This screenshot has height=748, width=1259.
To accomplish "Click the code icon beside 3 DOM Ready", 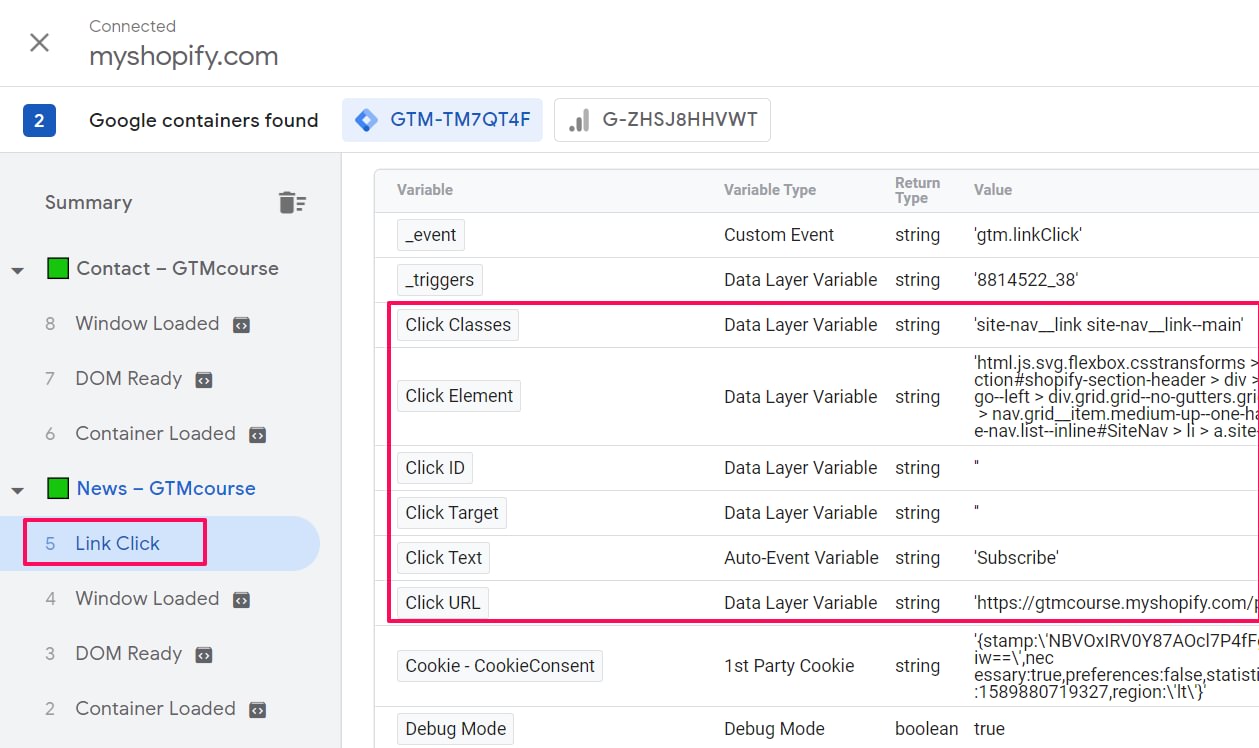I will [x=204, y=655].
